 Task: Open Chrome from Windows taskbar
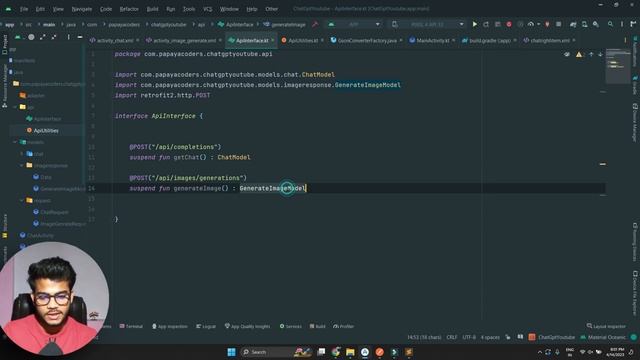pyautogui.click(x=336, y=352)
